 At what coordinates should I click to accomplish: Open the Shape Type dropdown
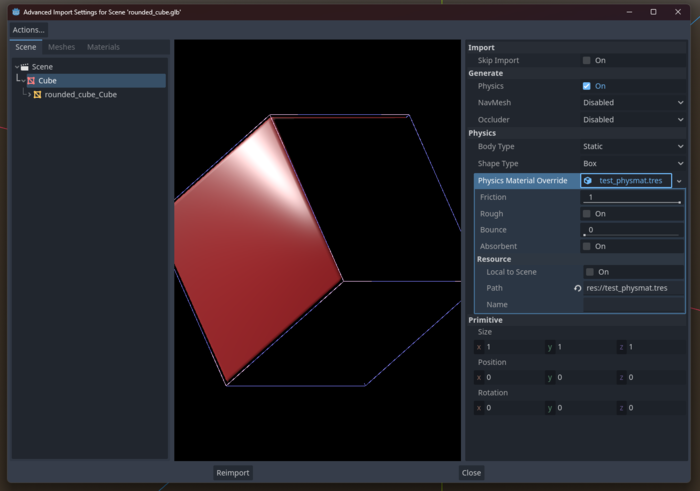632,164
